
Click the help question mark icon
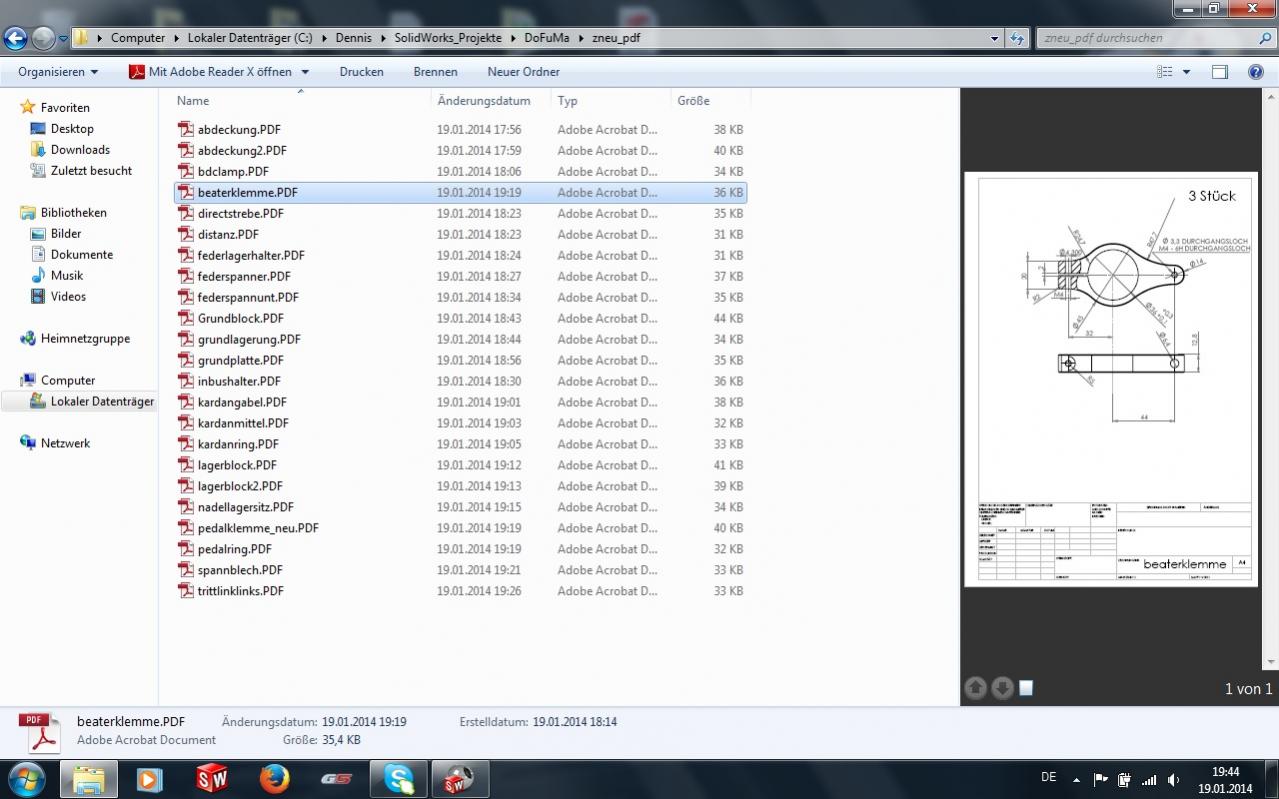1256,72
